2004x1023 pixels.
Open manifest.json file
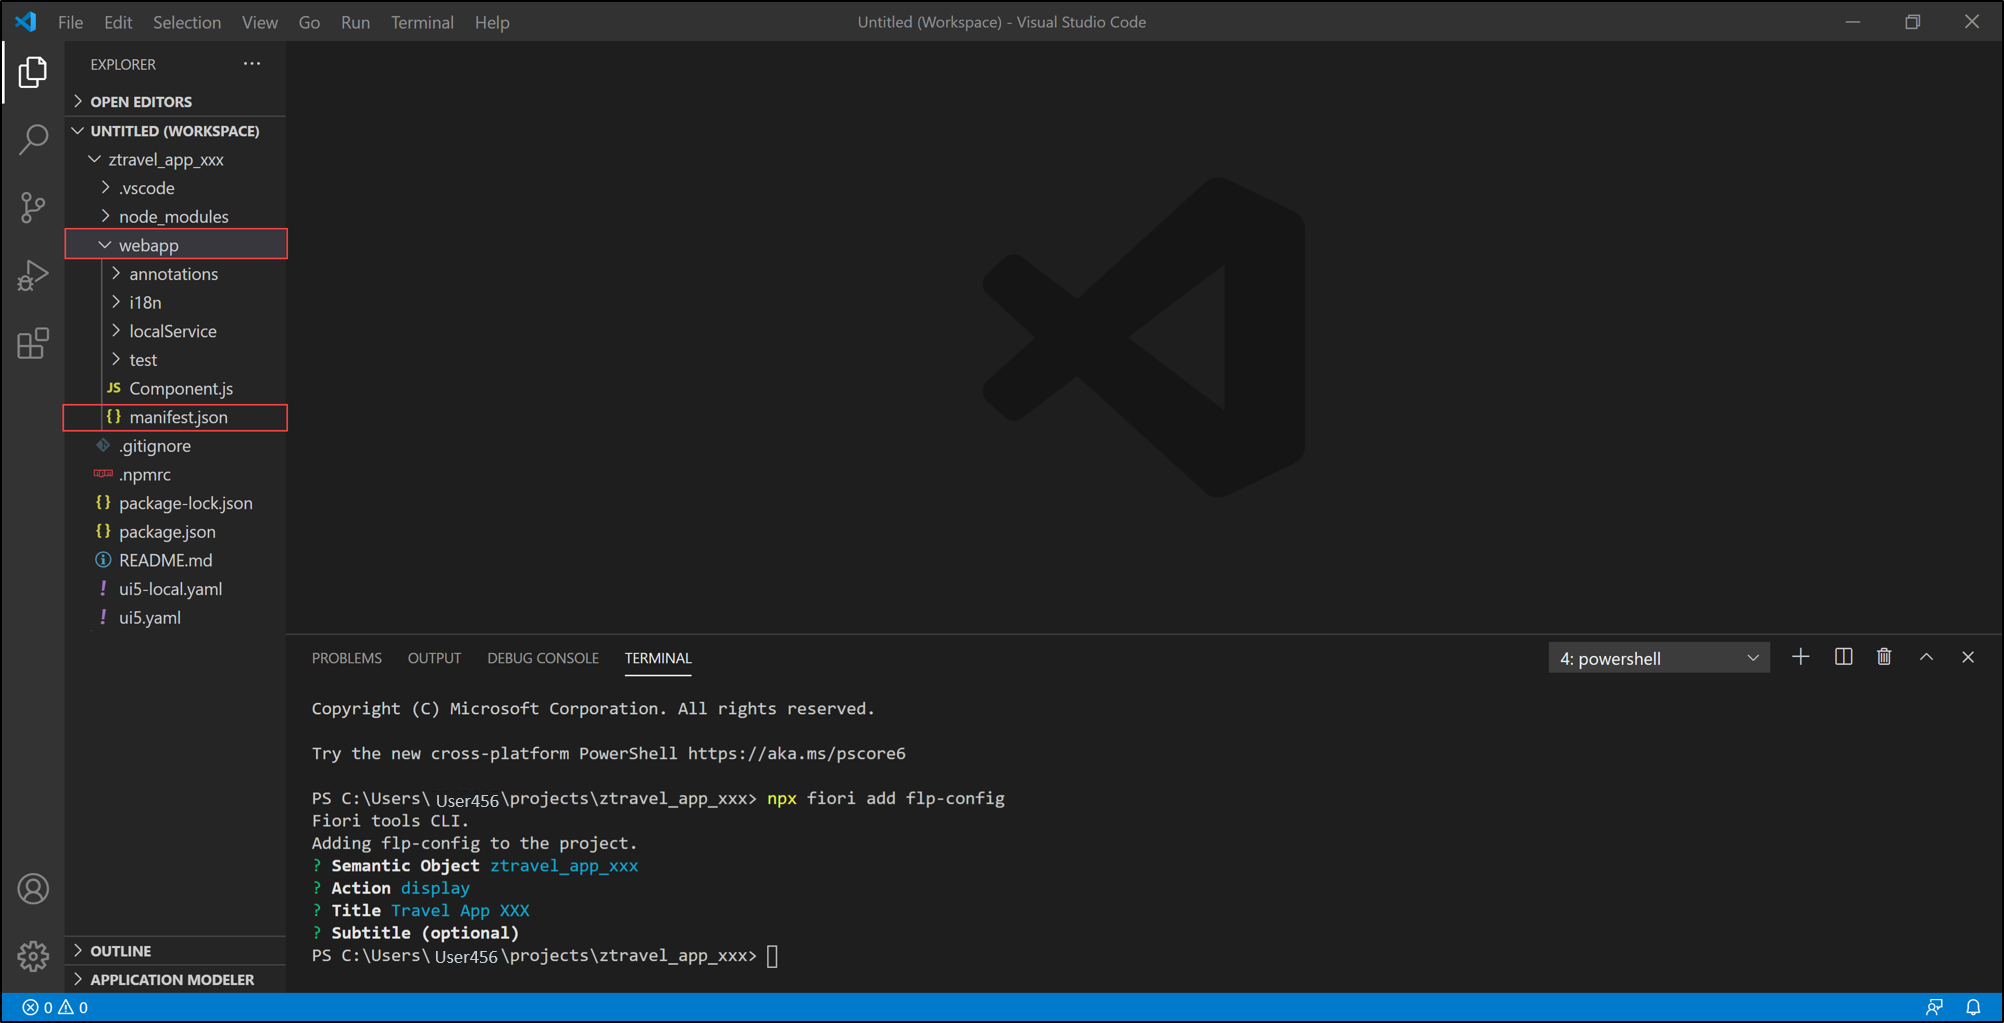pos(175,417)
